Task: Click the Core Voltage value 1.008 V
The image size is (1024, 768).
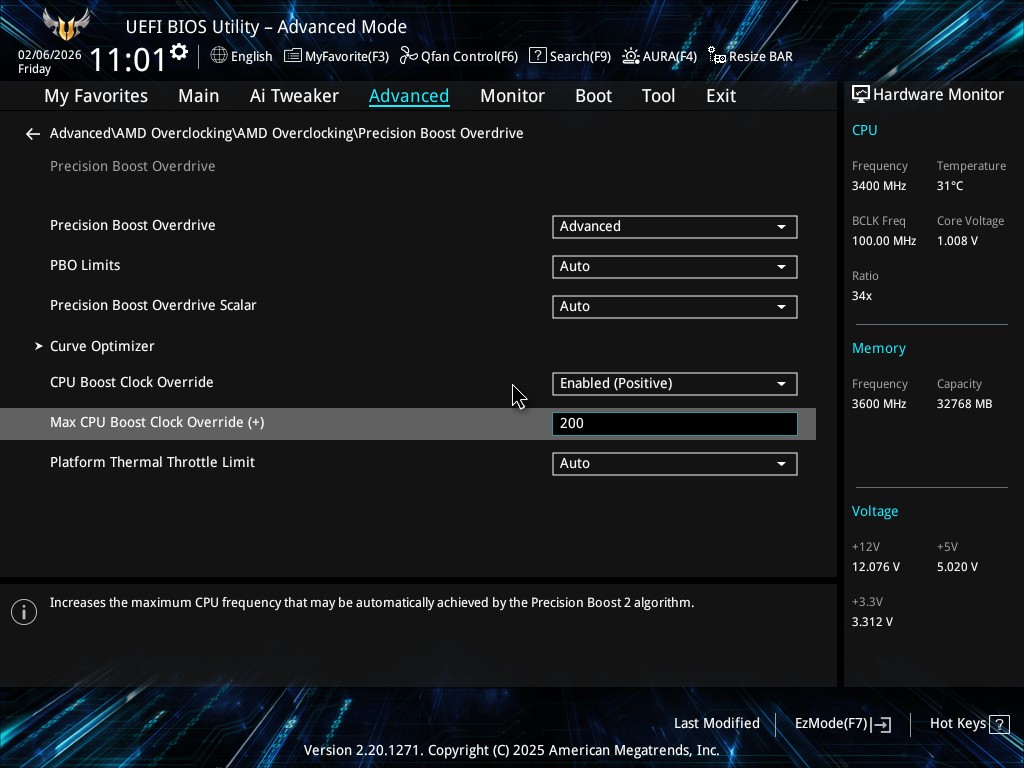Action: pyautogui.click(x=957, y=241)
